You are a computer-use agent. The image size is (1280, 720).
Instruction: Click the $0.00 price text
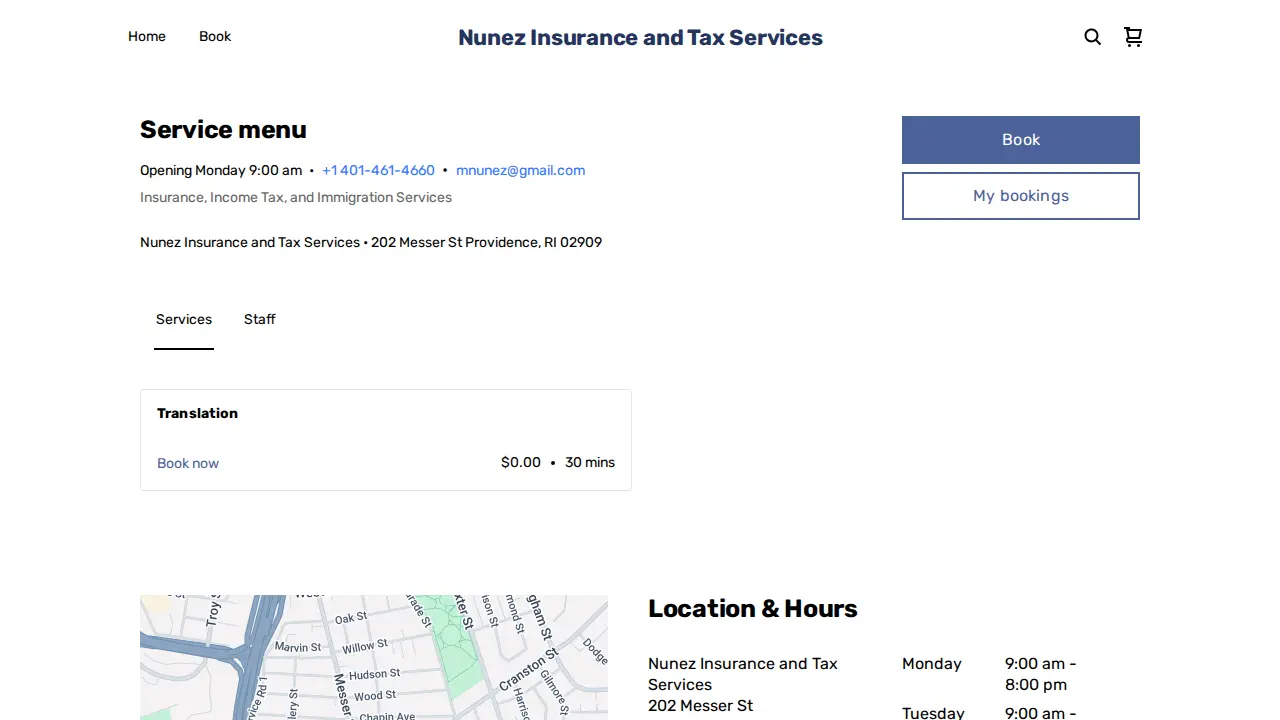pos(521,463)
